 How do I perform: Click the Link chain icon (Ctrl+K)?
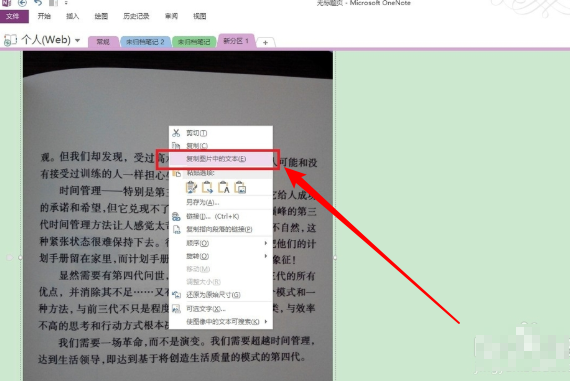(x=176, y=217)
